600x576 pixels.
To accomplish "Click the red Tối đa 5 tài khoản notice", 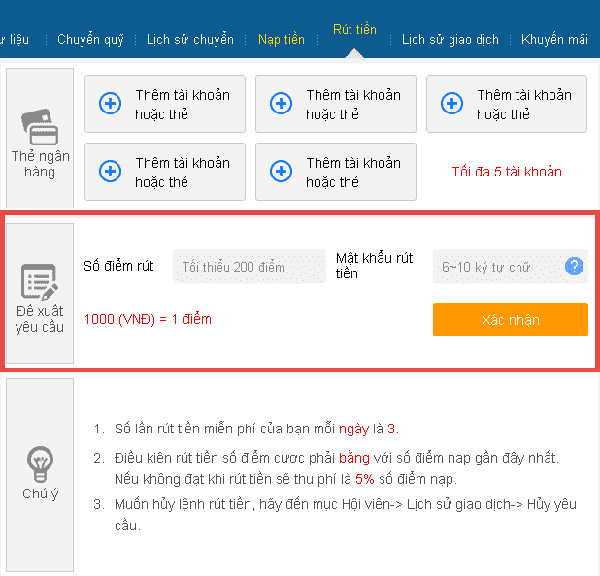I will click(x=506, y=172).
